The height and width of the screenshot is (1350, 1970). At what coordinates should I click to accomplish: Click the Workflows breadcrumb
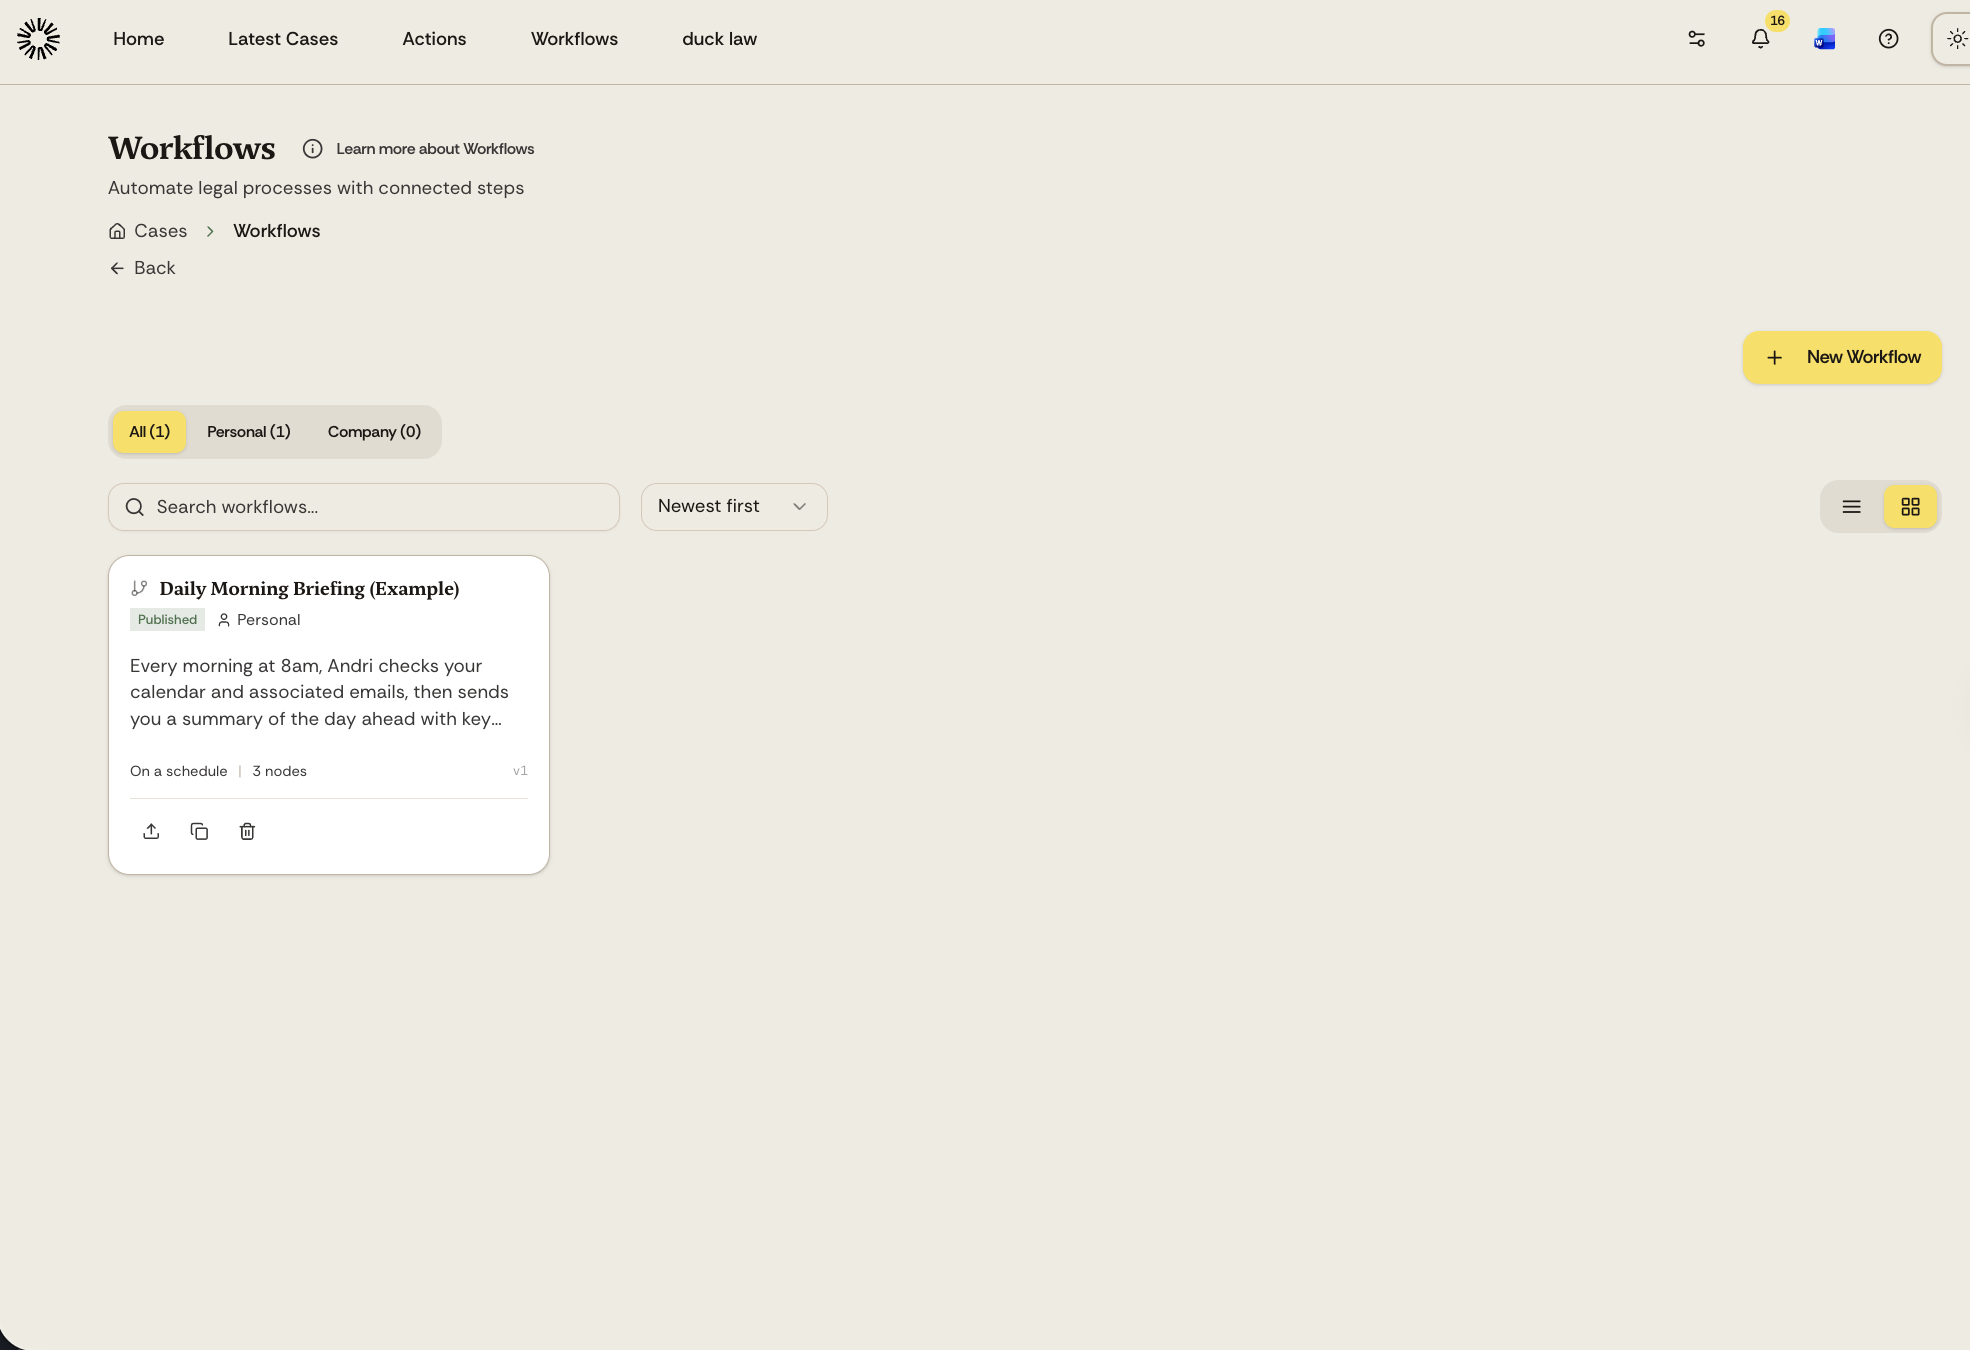[x=277, y=231]
